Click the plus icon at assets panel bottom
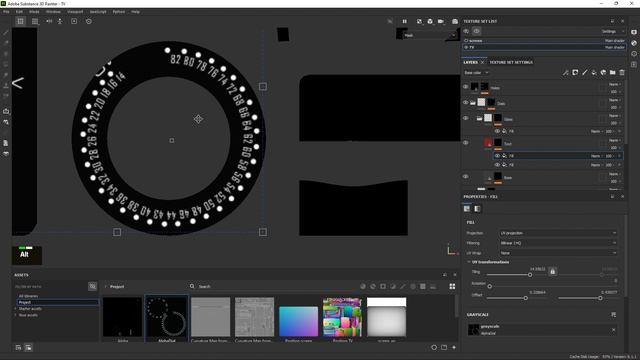This screenshot has width=640, height=360. [454, 347]
